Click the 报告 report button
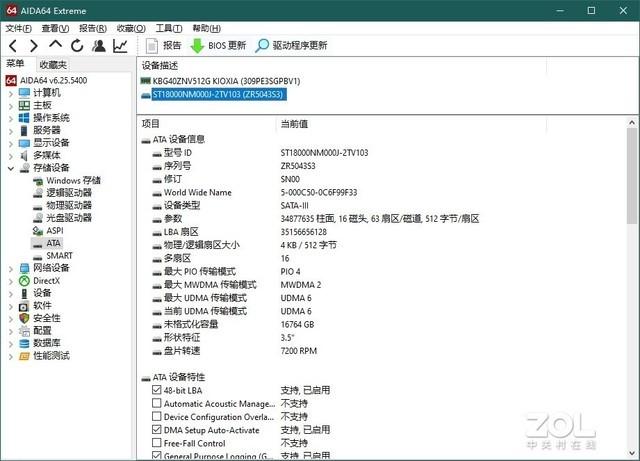This screenshot has height=461, width=640. tap(164, 45)
